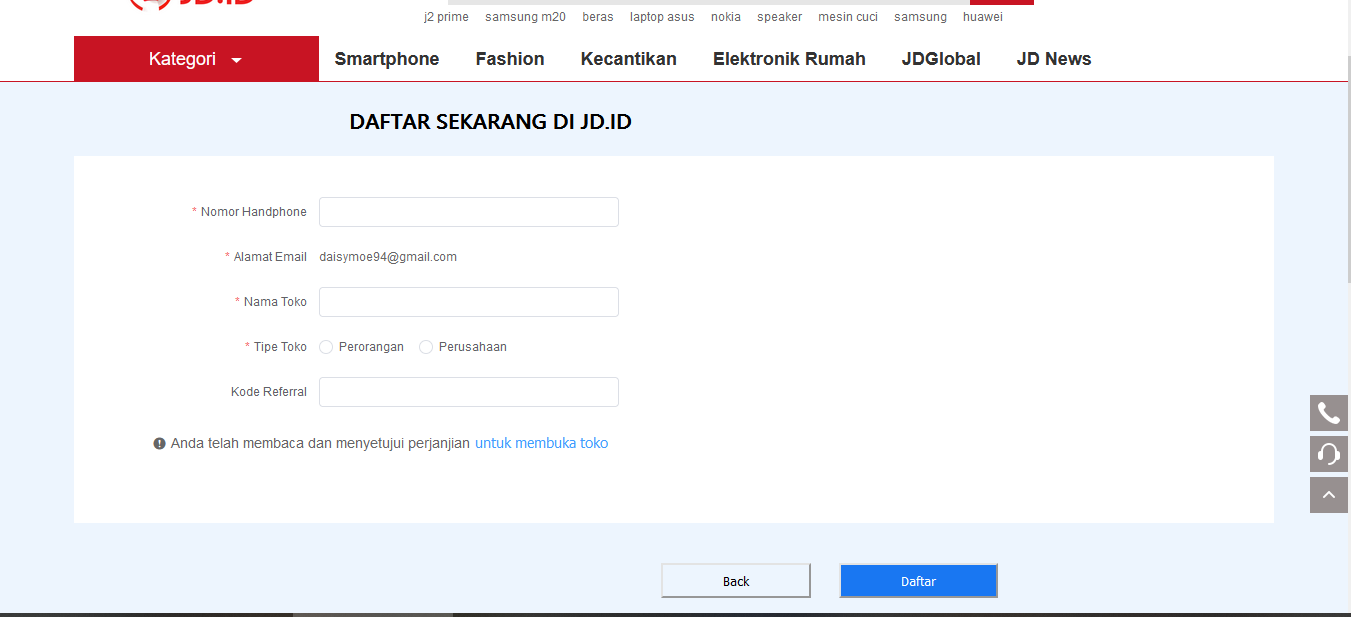Click the 'nokia' search suggestion
The image size is (1351, 617).
pyautogui.click(x=726, y=17)
